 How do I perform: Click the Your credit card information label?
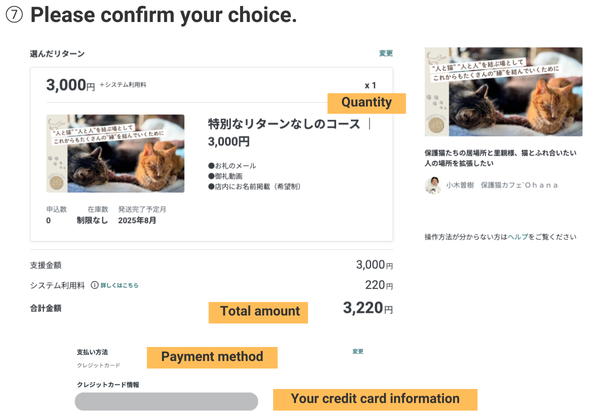click(375, 399)
